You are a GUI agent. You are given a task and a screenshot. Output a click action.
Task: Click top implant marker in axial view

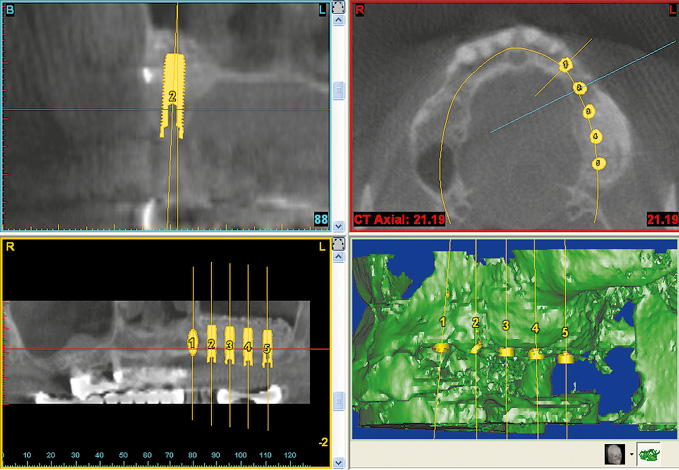click(x=567, y=64)
